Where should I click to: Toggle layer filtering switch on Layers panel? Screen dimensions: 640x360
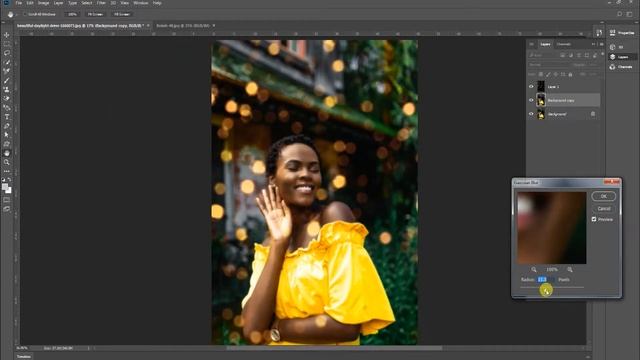(x=602, y=54)
